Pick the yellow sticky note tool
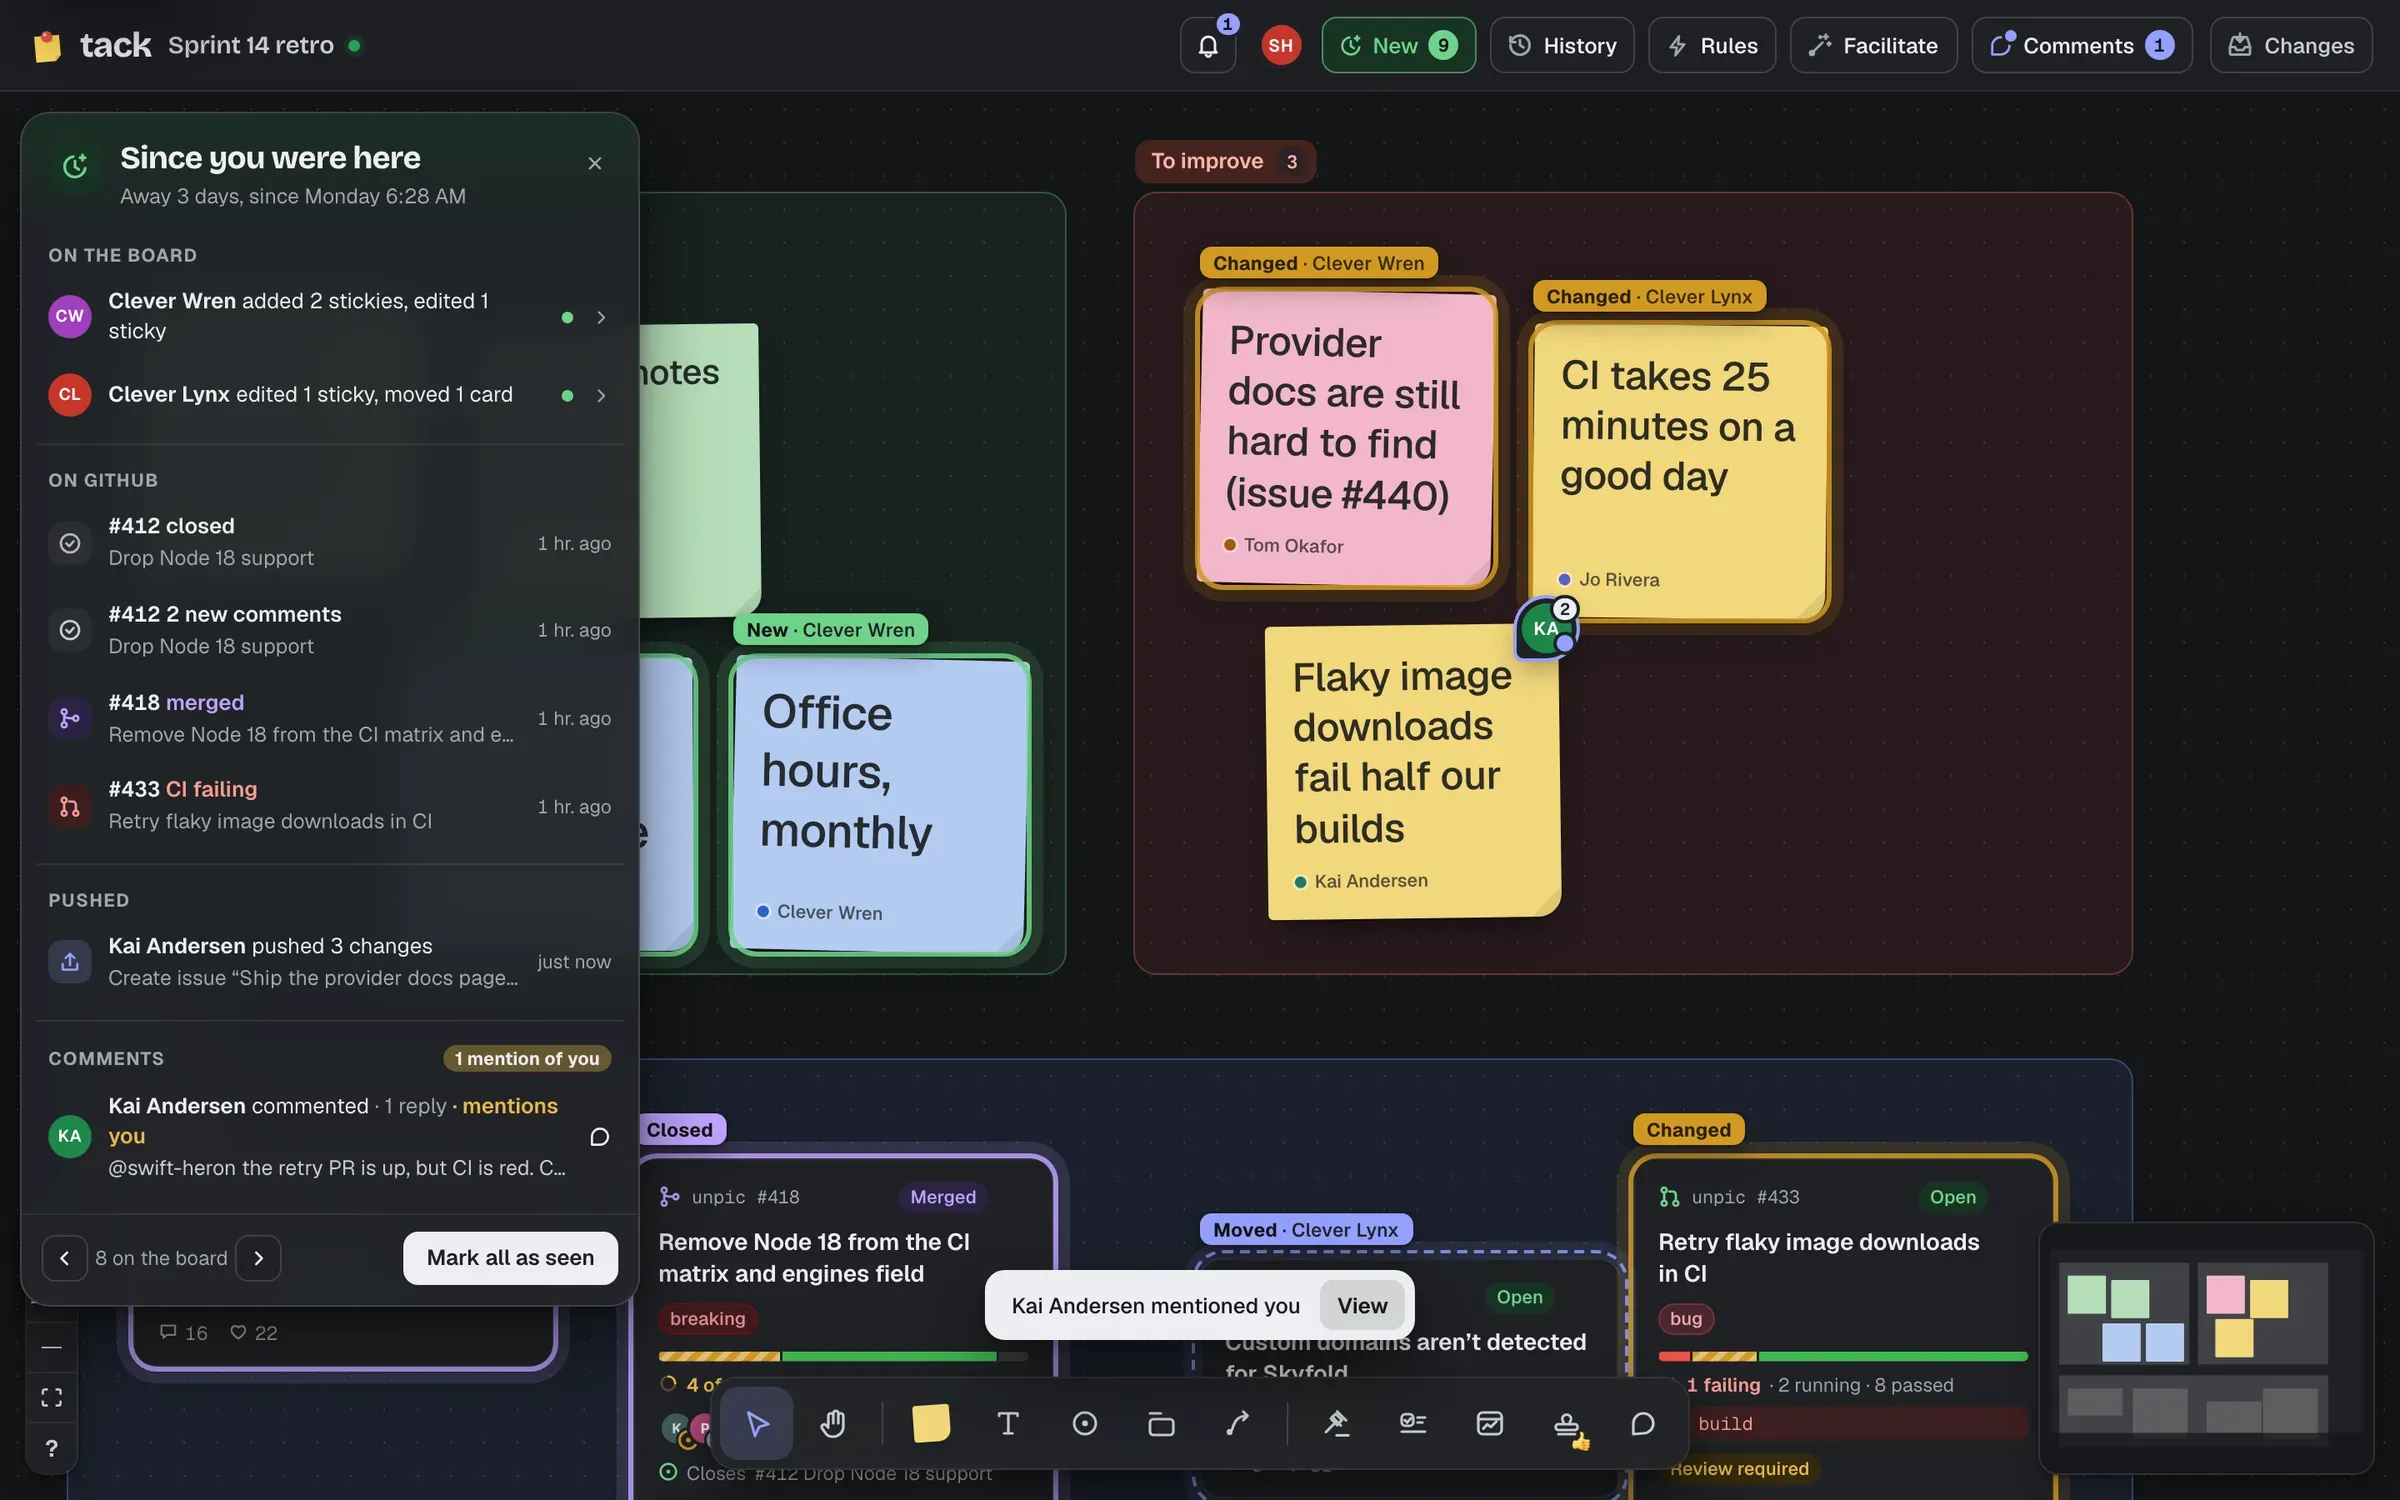2400x1500 pixels. click(x=931, y=1423)
